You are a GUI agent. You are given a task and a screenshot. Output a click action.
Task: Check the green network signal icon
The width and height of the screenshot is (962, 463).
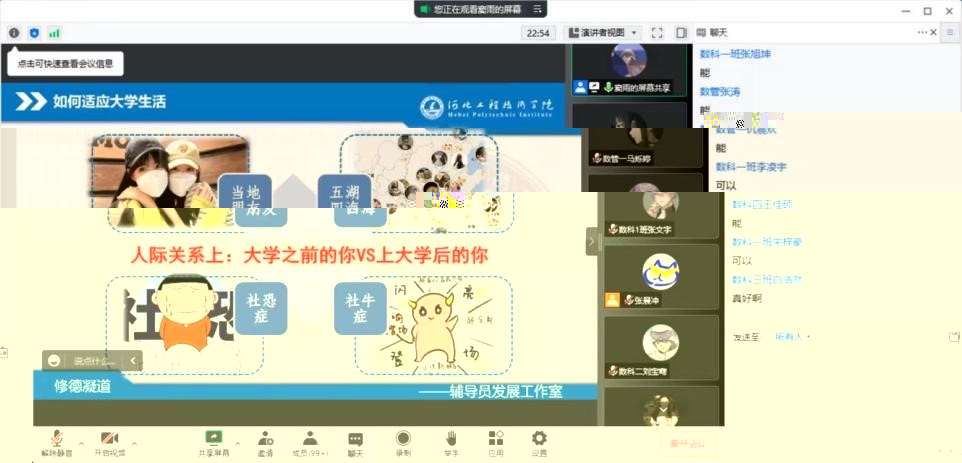point(54,33)
